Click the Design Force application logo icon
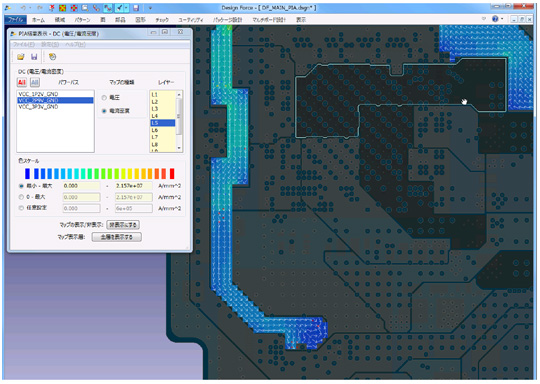 (x=8, y=7)
